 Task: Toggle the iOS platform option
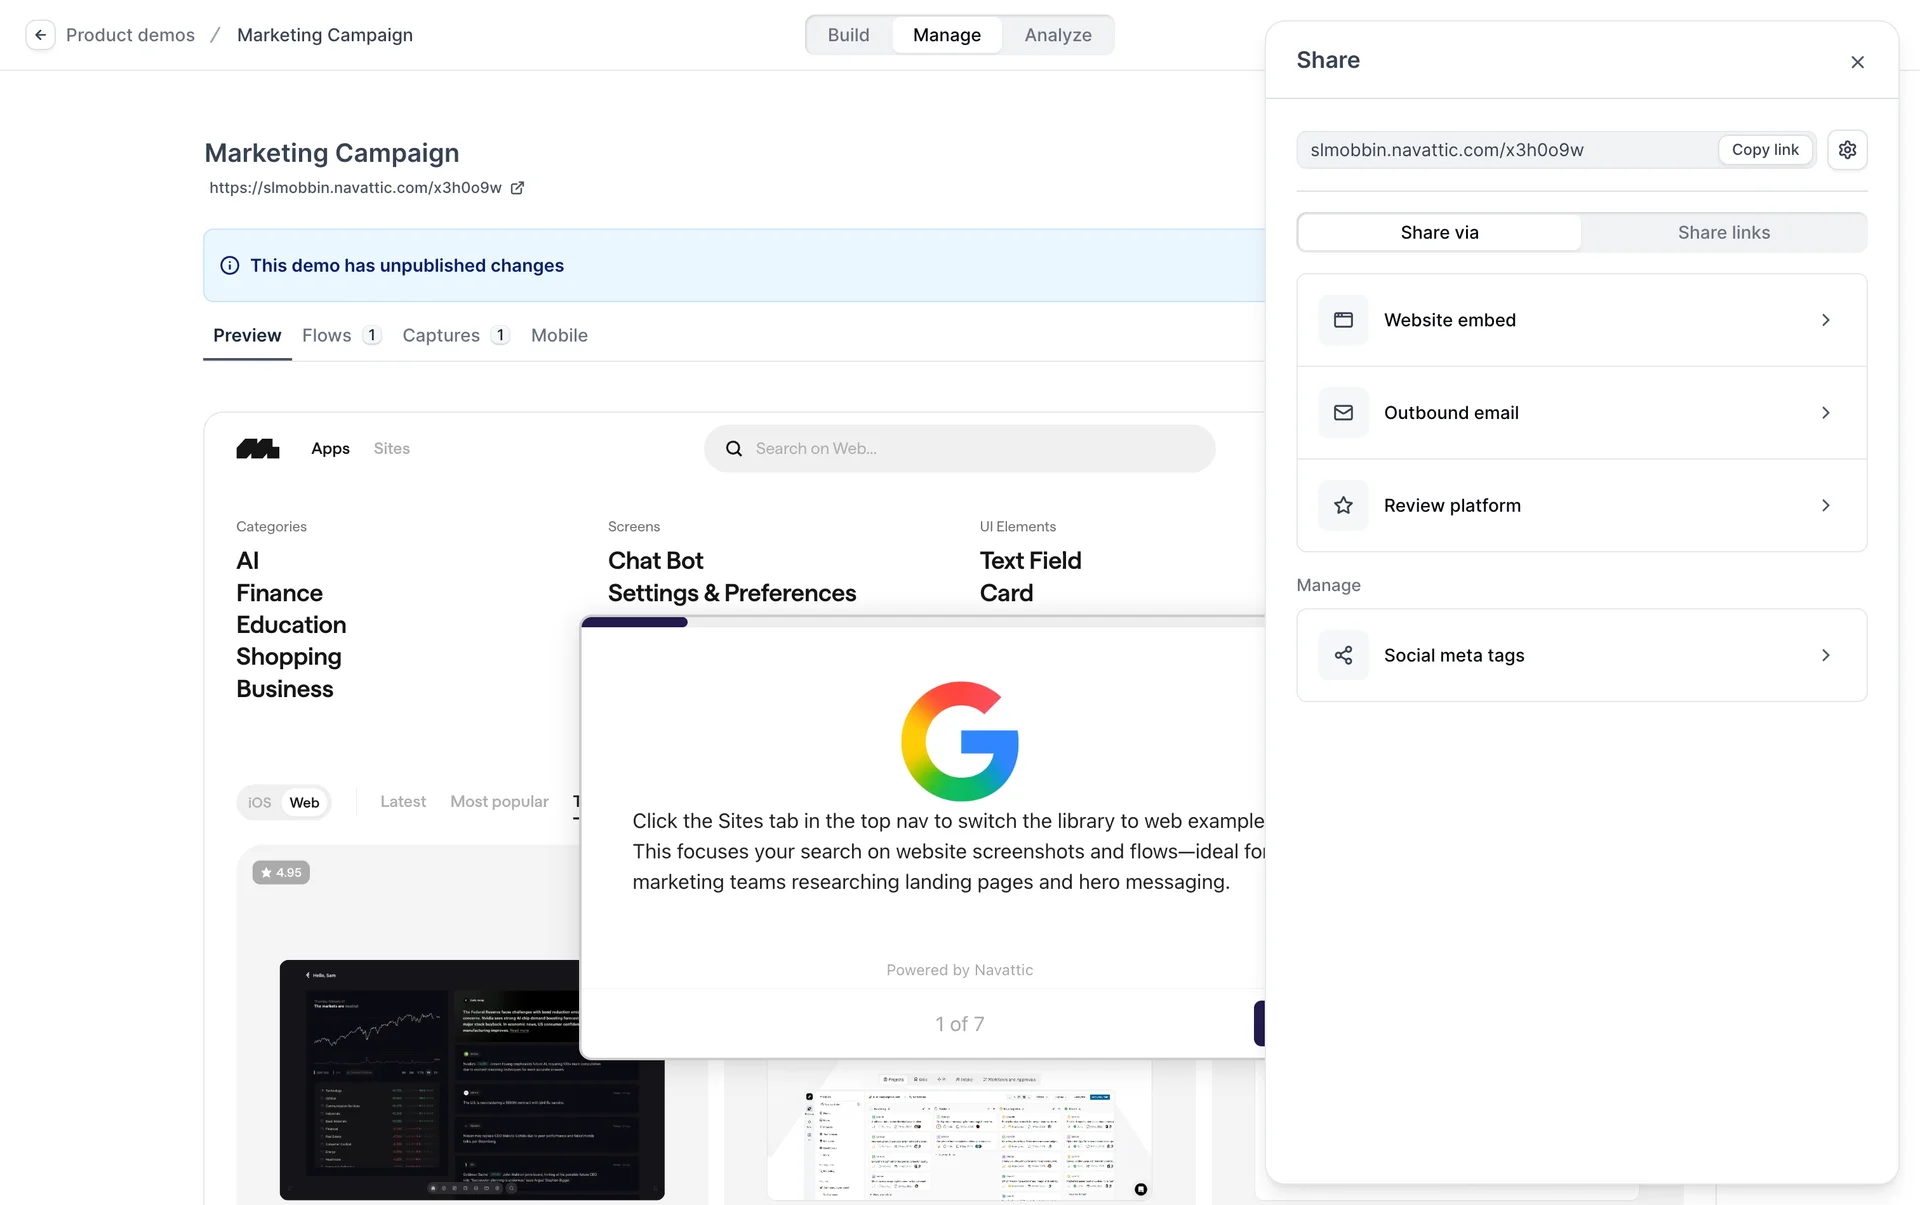260,803
